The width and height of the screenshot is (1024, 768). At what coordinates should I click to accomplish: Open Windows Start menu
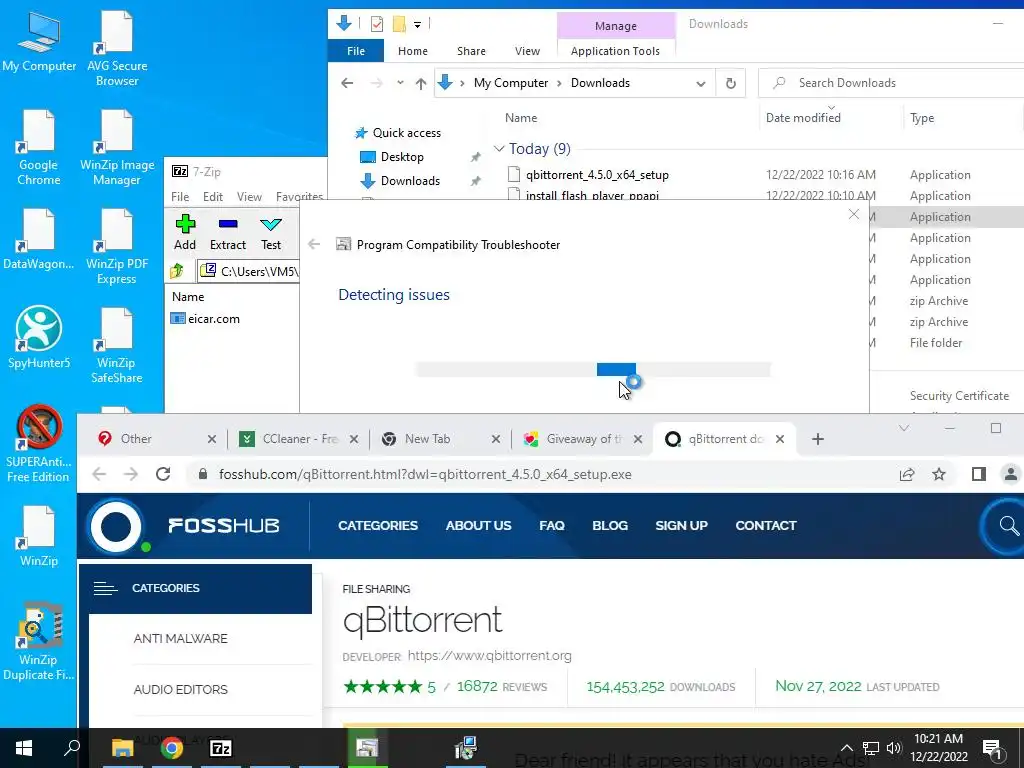(24, 748)
